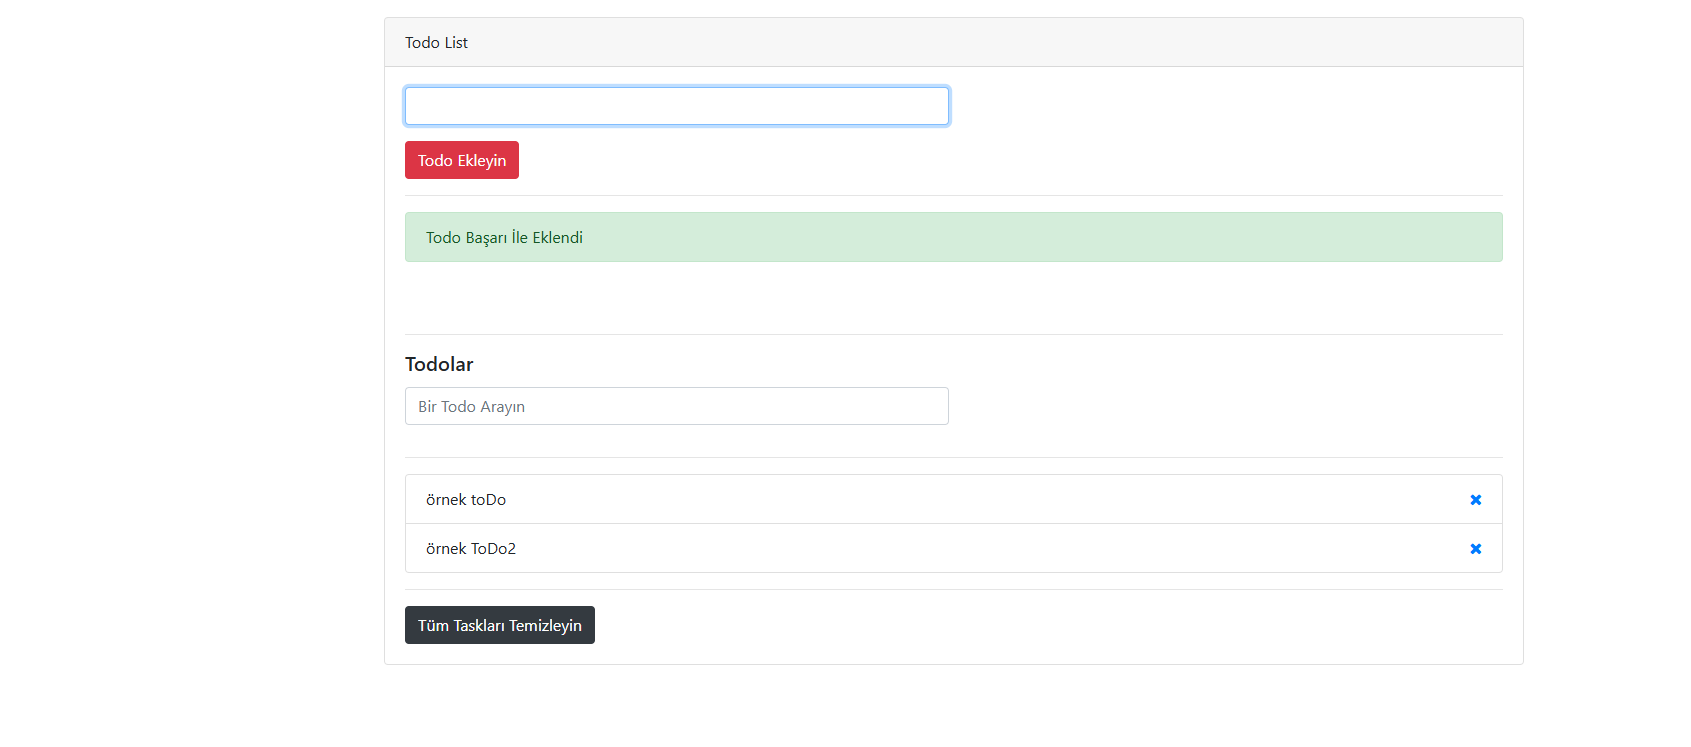Click the 'Todo List' card header
Screen dimensions: 1691x747
point(436,43)
